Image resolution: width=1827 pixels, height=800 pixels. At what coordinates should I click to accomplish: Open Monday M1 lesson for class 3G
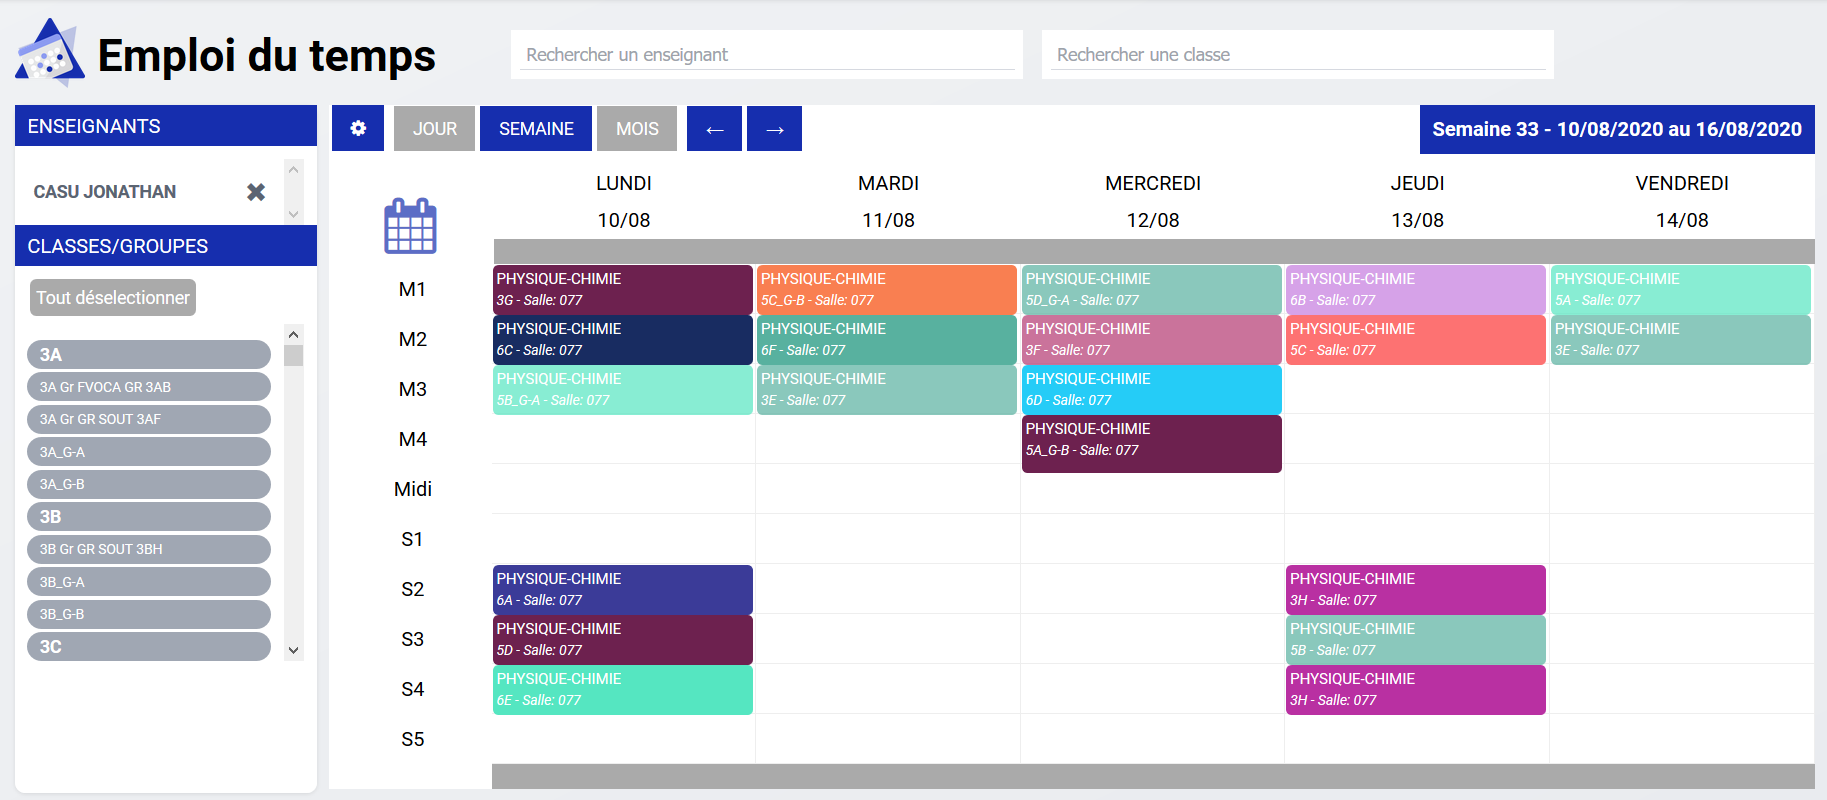tap(622, 289)
